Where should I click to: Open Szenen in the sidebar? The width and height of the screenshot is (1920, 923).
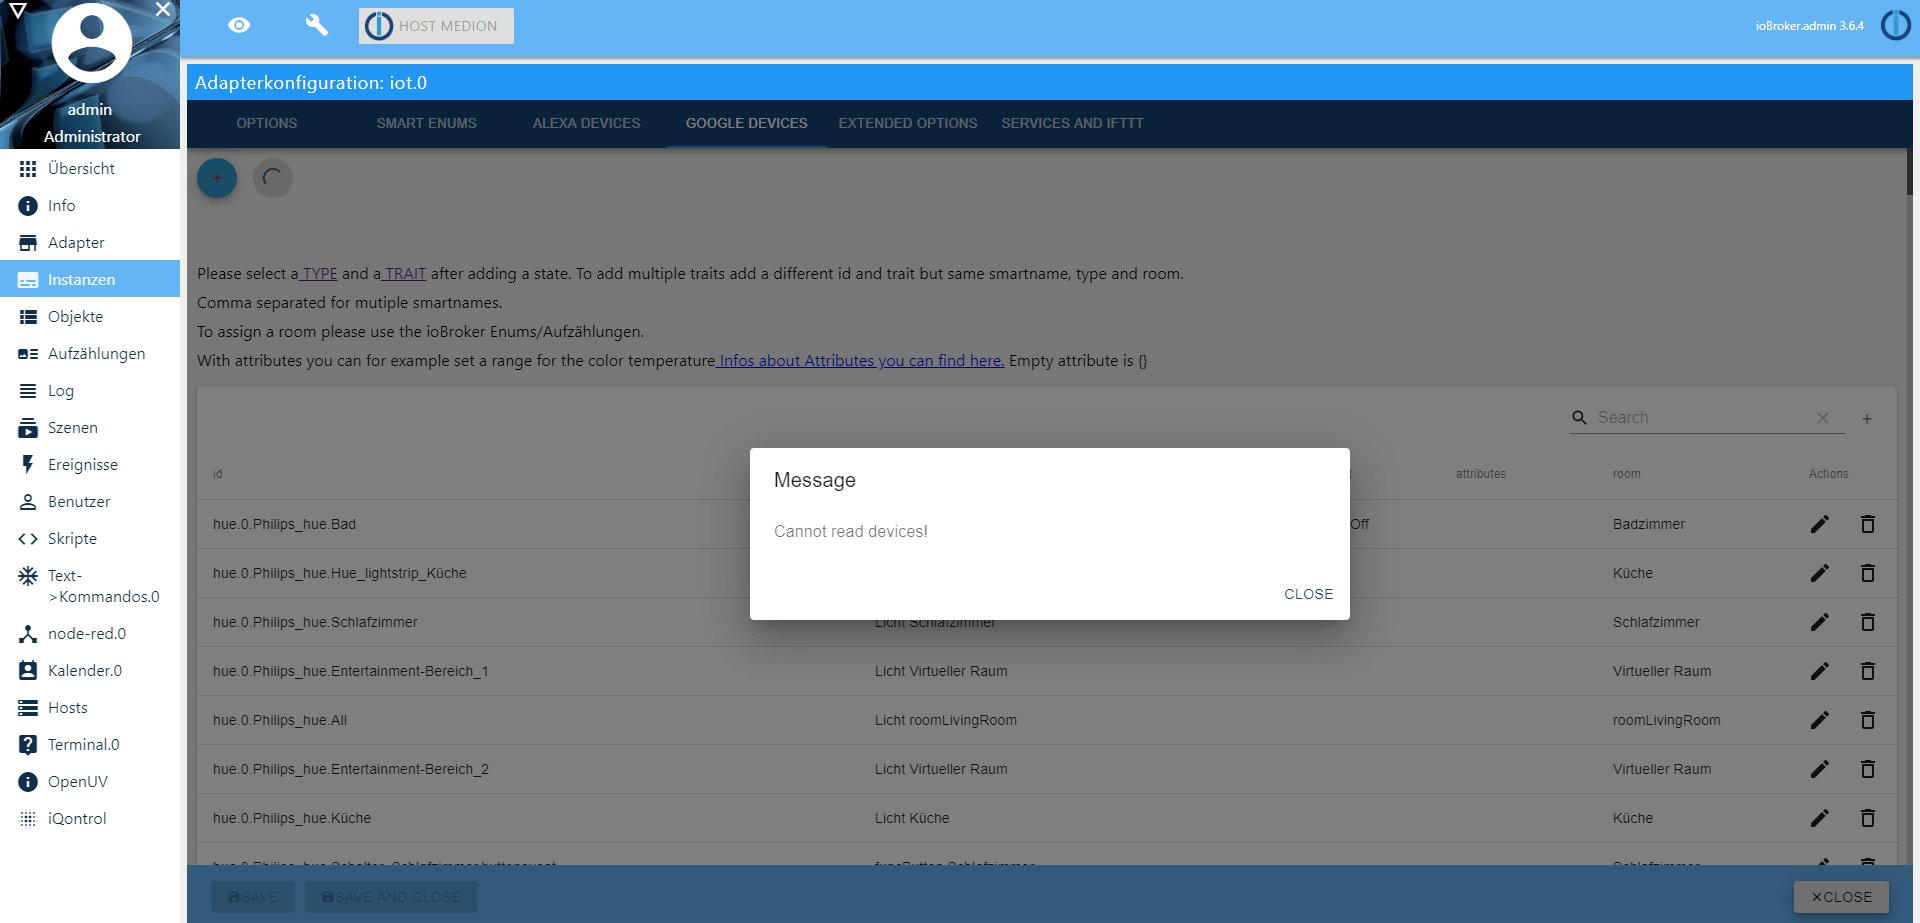(90, 427)
